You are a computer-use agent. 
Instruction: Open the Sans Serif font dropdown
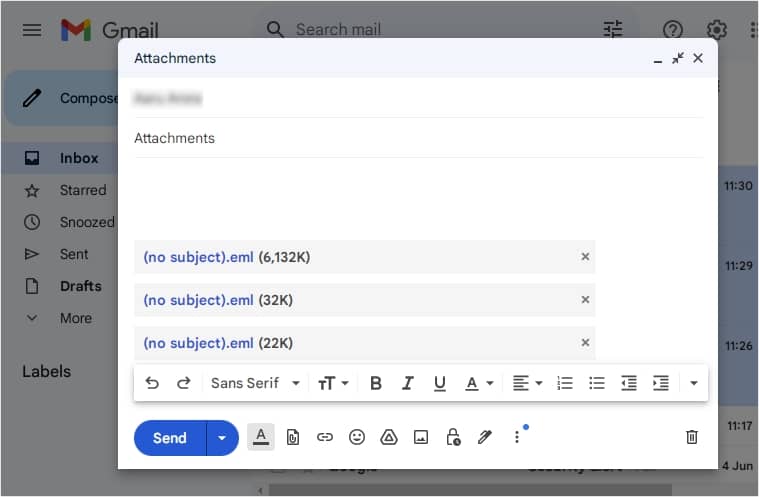click(x=255, y=383)
